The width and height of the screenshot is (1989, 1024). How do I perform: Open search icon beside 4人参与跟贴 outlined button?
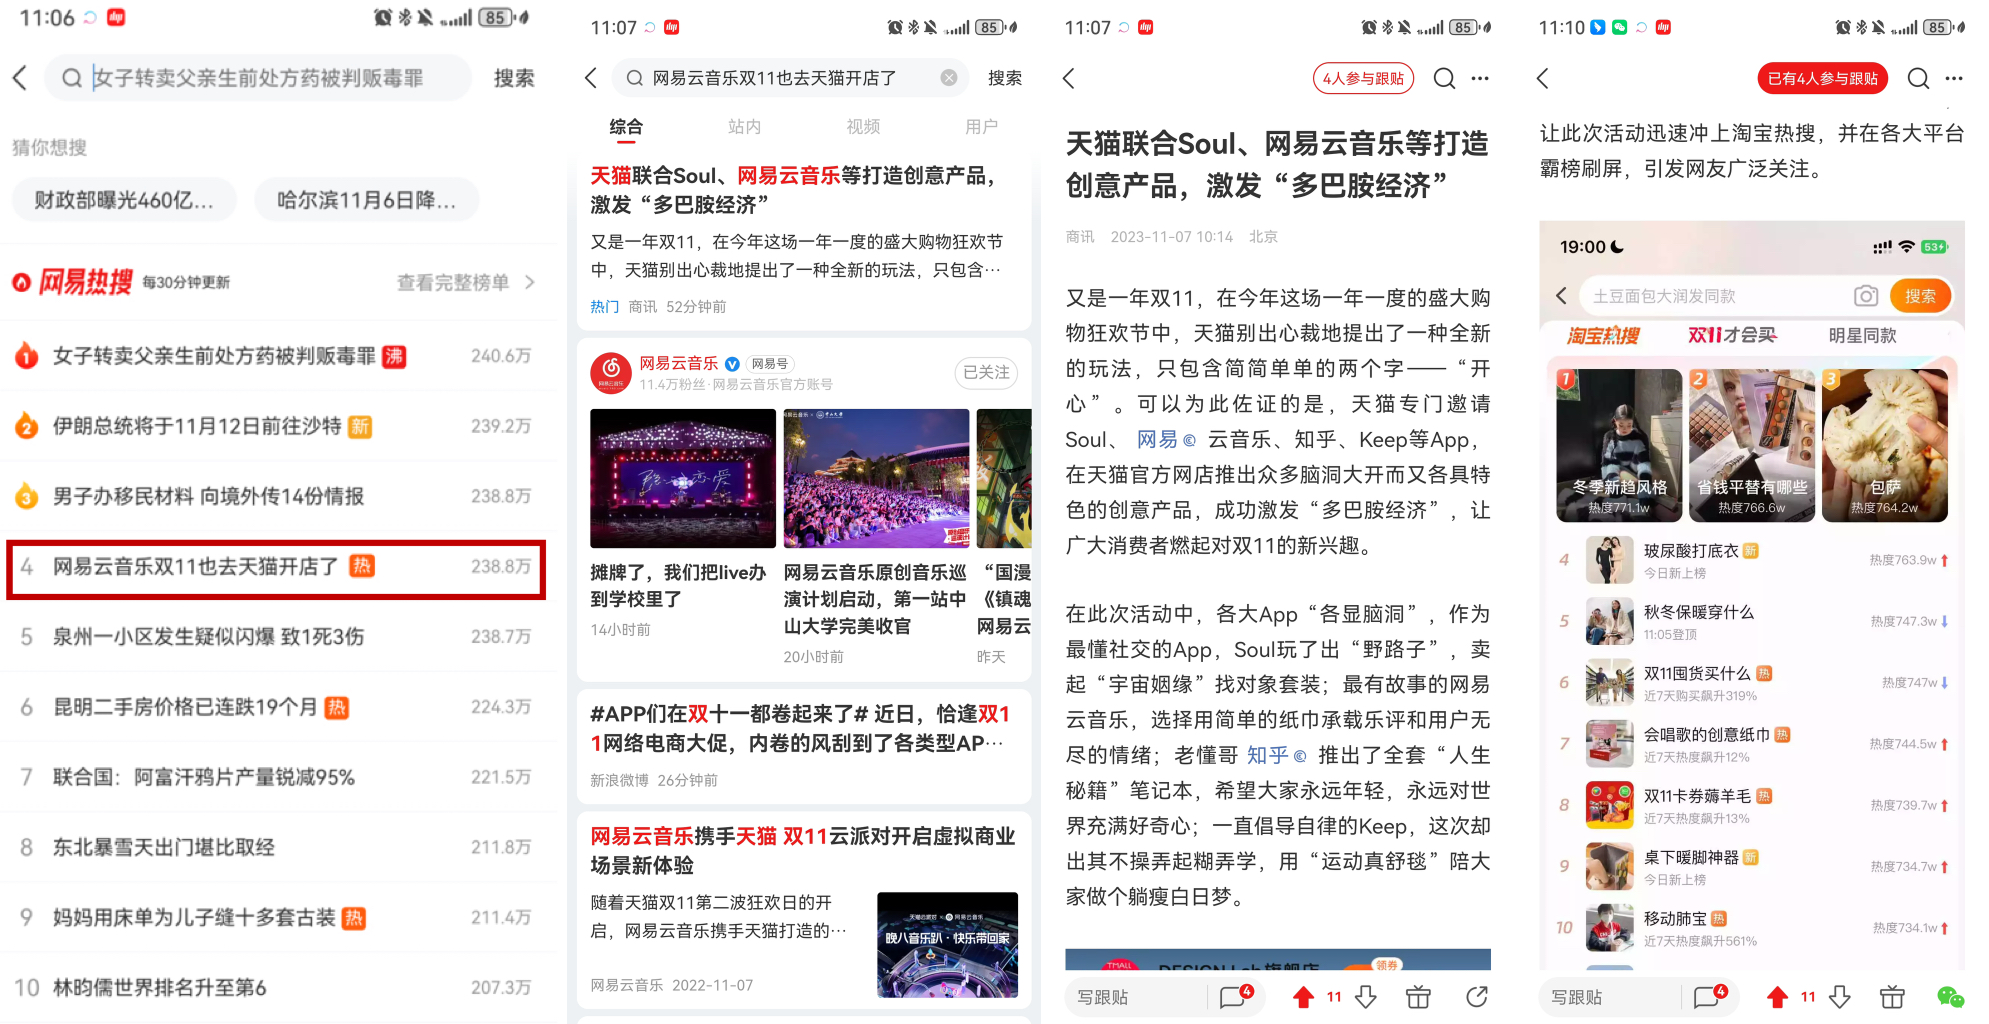click(1444, 78)
